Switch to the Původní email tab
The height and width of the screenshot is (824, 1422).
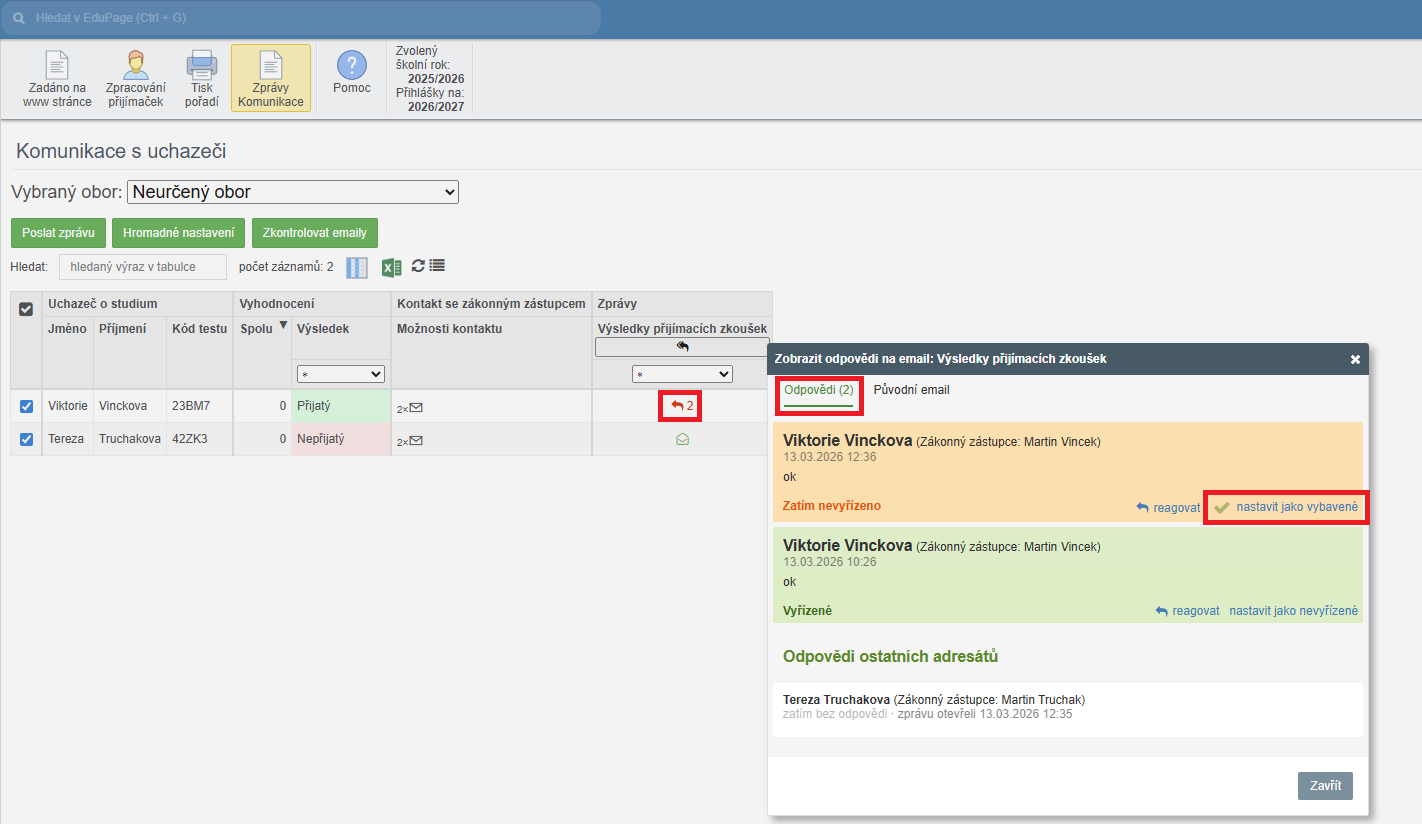pos(911,390)
